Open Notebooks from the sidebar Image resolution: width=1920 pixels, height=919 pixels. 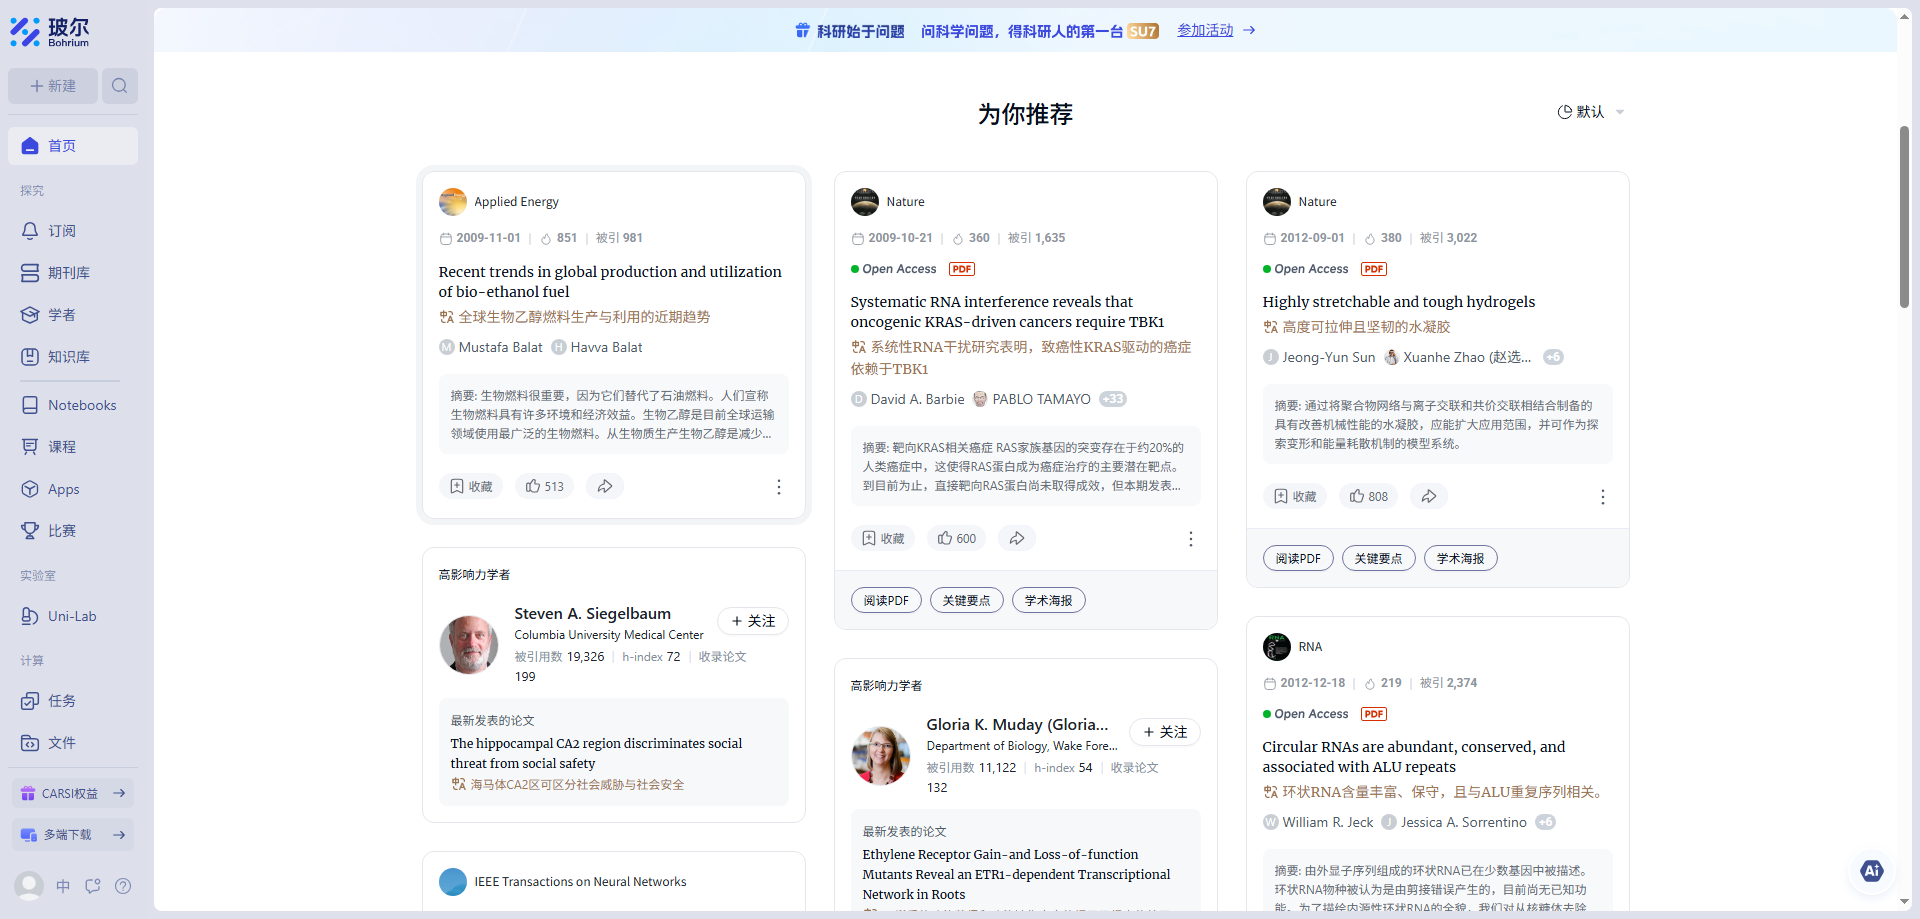click(x=81, y=405)
